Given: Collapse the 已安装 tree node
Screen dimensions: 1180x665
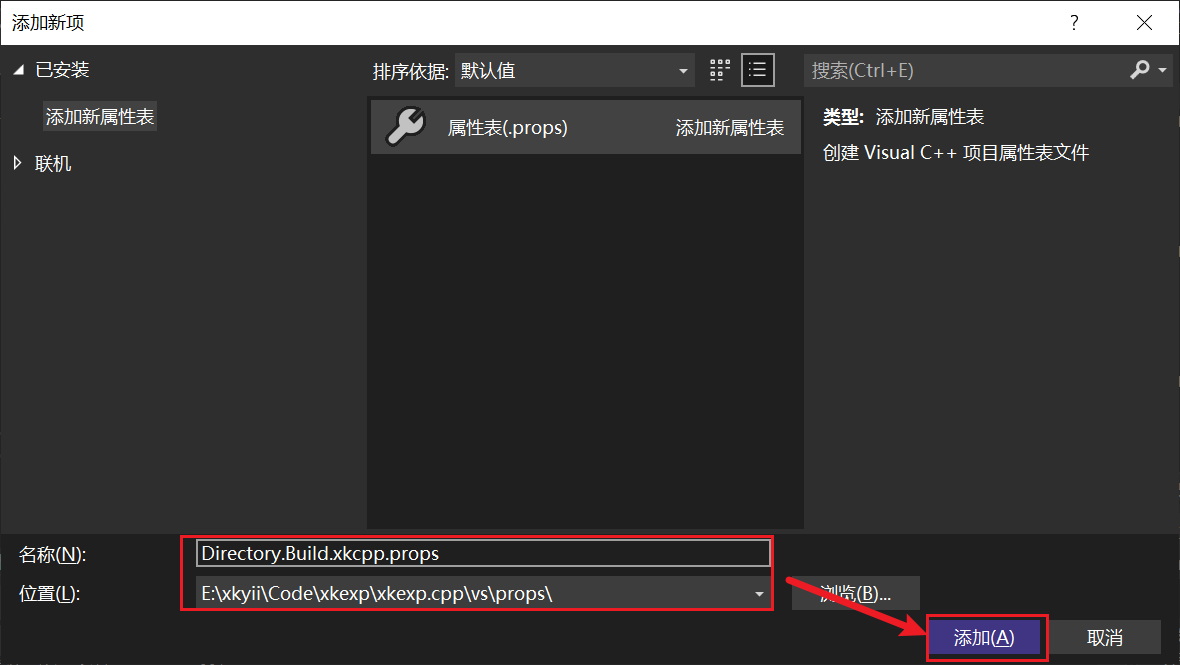Looking at the screenshot, I should click(19, 70).
